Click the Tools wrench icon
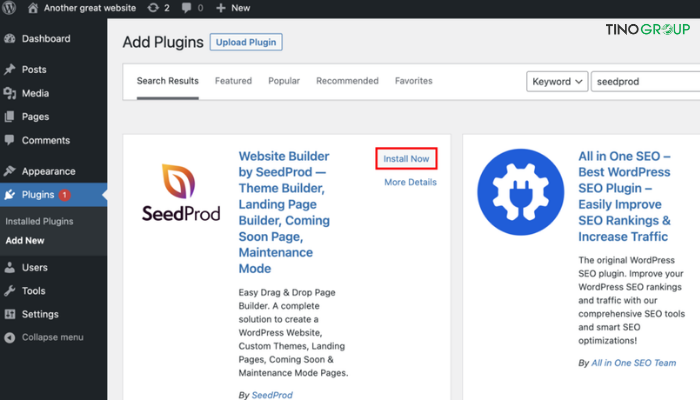Image resolution: width=700 pixels, height=400 pixels. pyautogui.click(x=10, y=291)
